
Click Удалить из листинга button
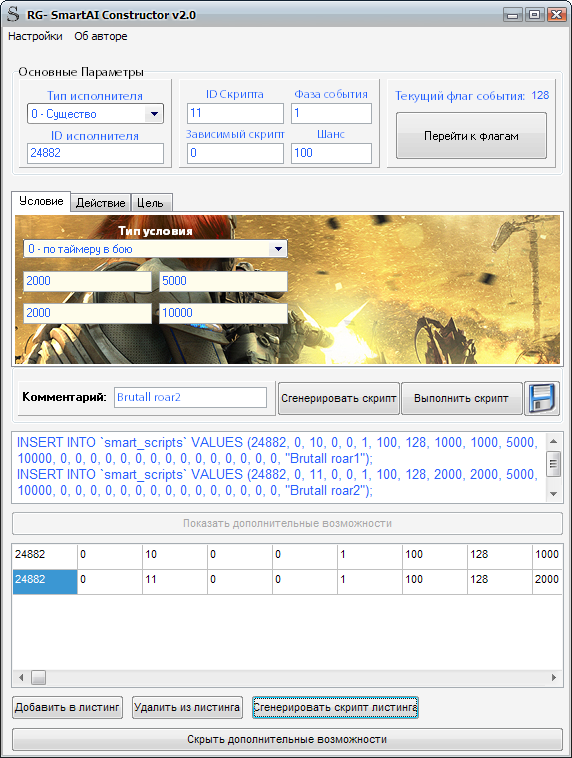tap(187, 707)
